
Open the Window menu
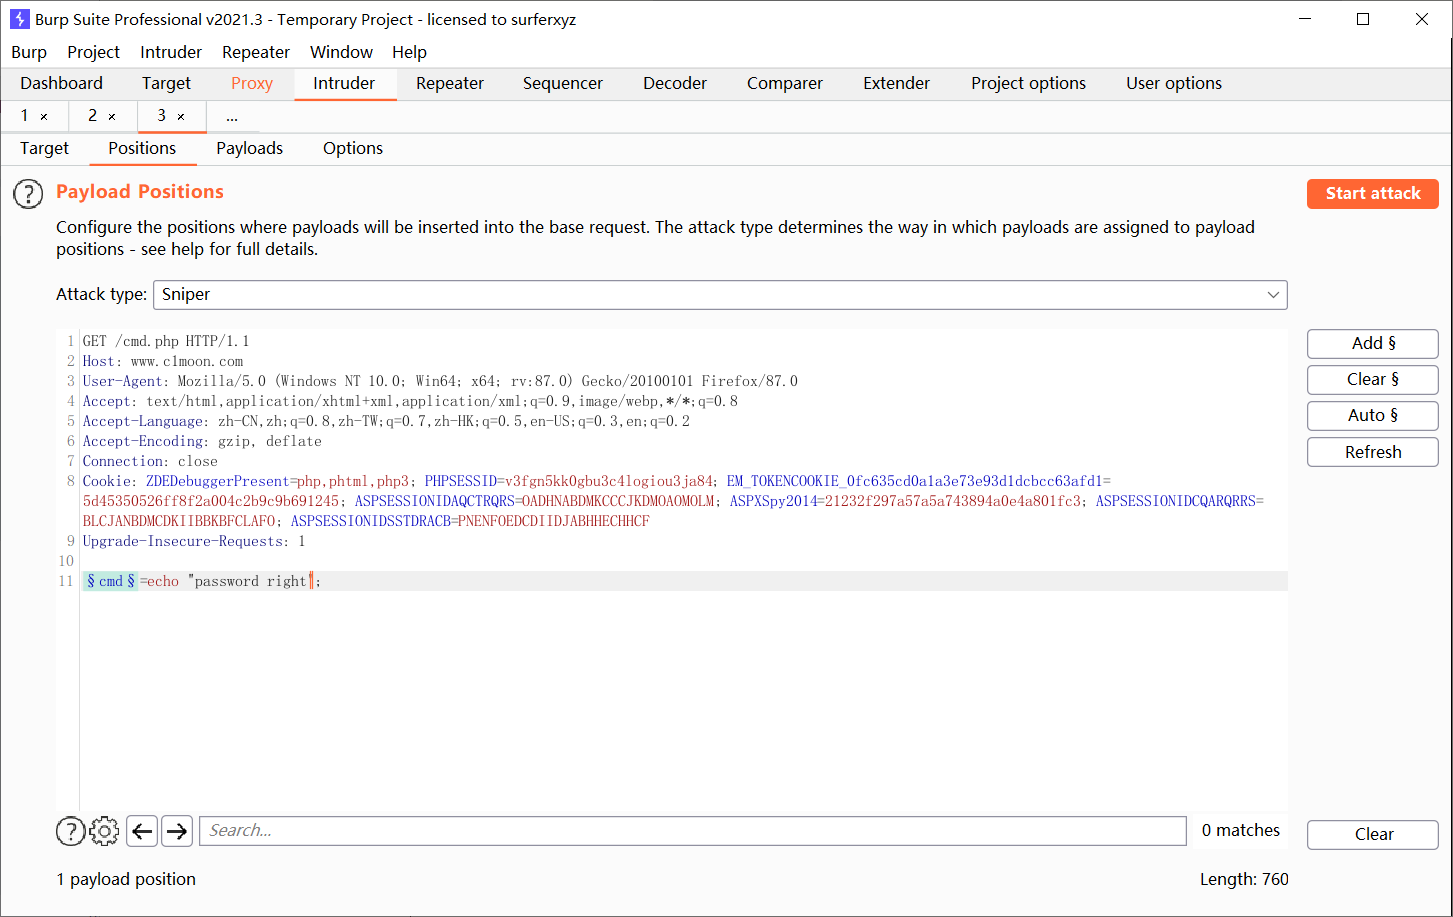point(341,52)
